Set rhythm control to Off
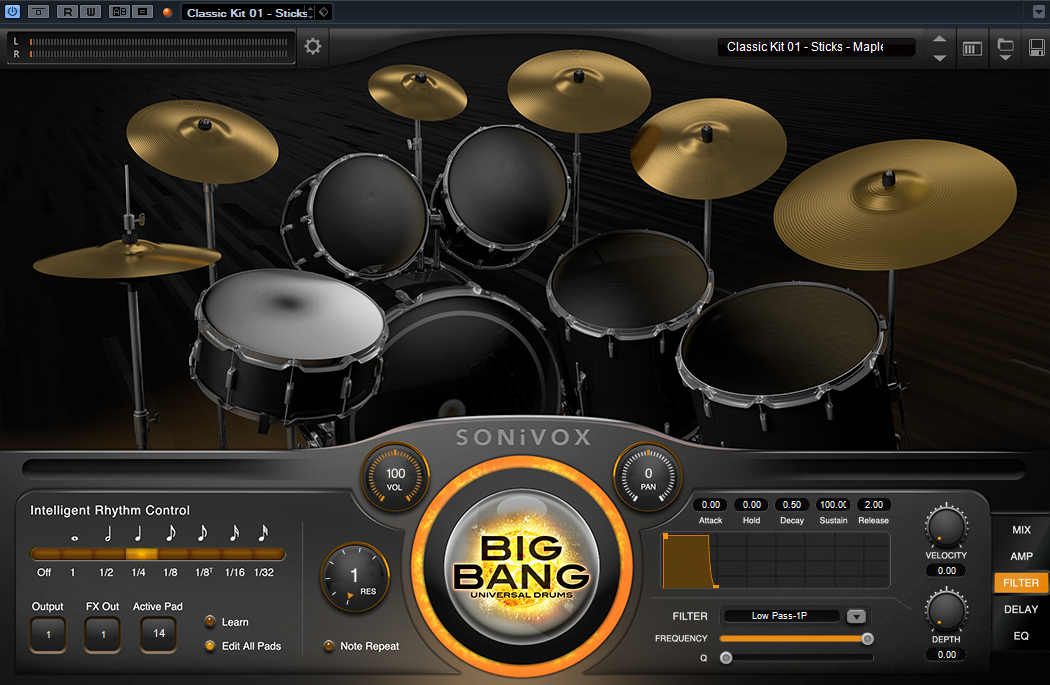Viewport: 1050px width, 685px height. point(44,573)
